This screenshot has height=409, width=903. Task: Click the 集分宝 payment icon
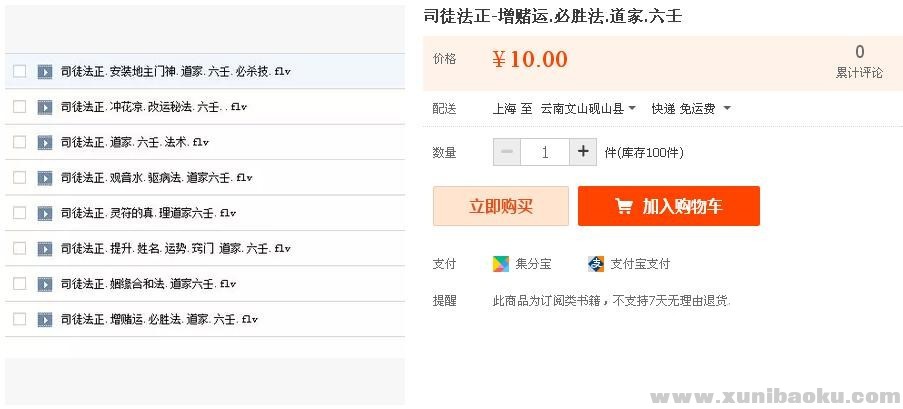pos(501,264)
